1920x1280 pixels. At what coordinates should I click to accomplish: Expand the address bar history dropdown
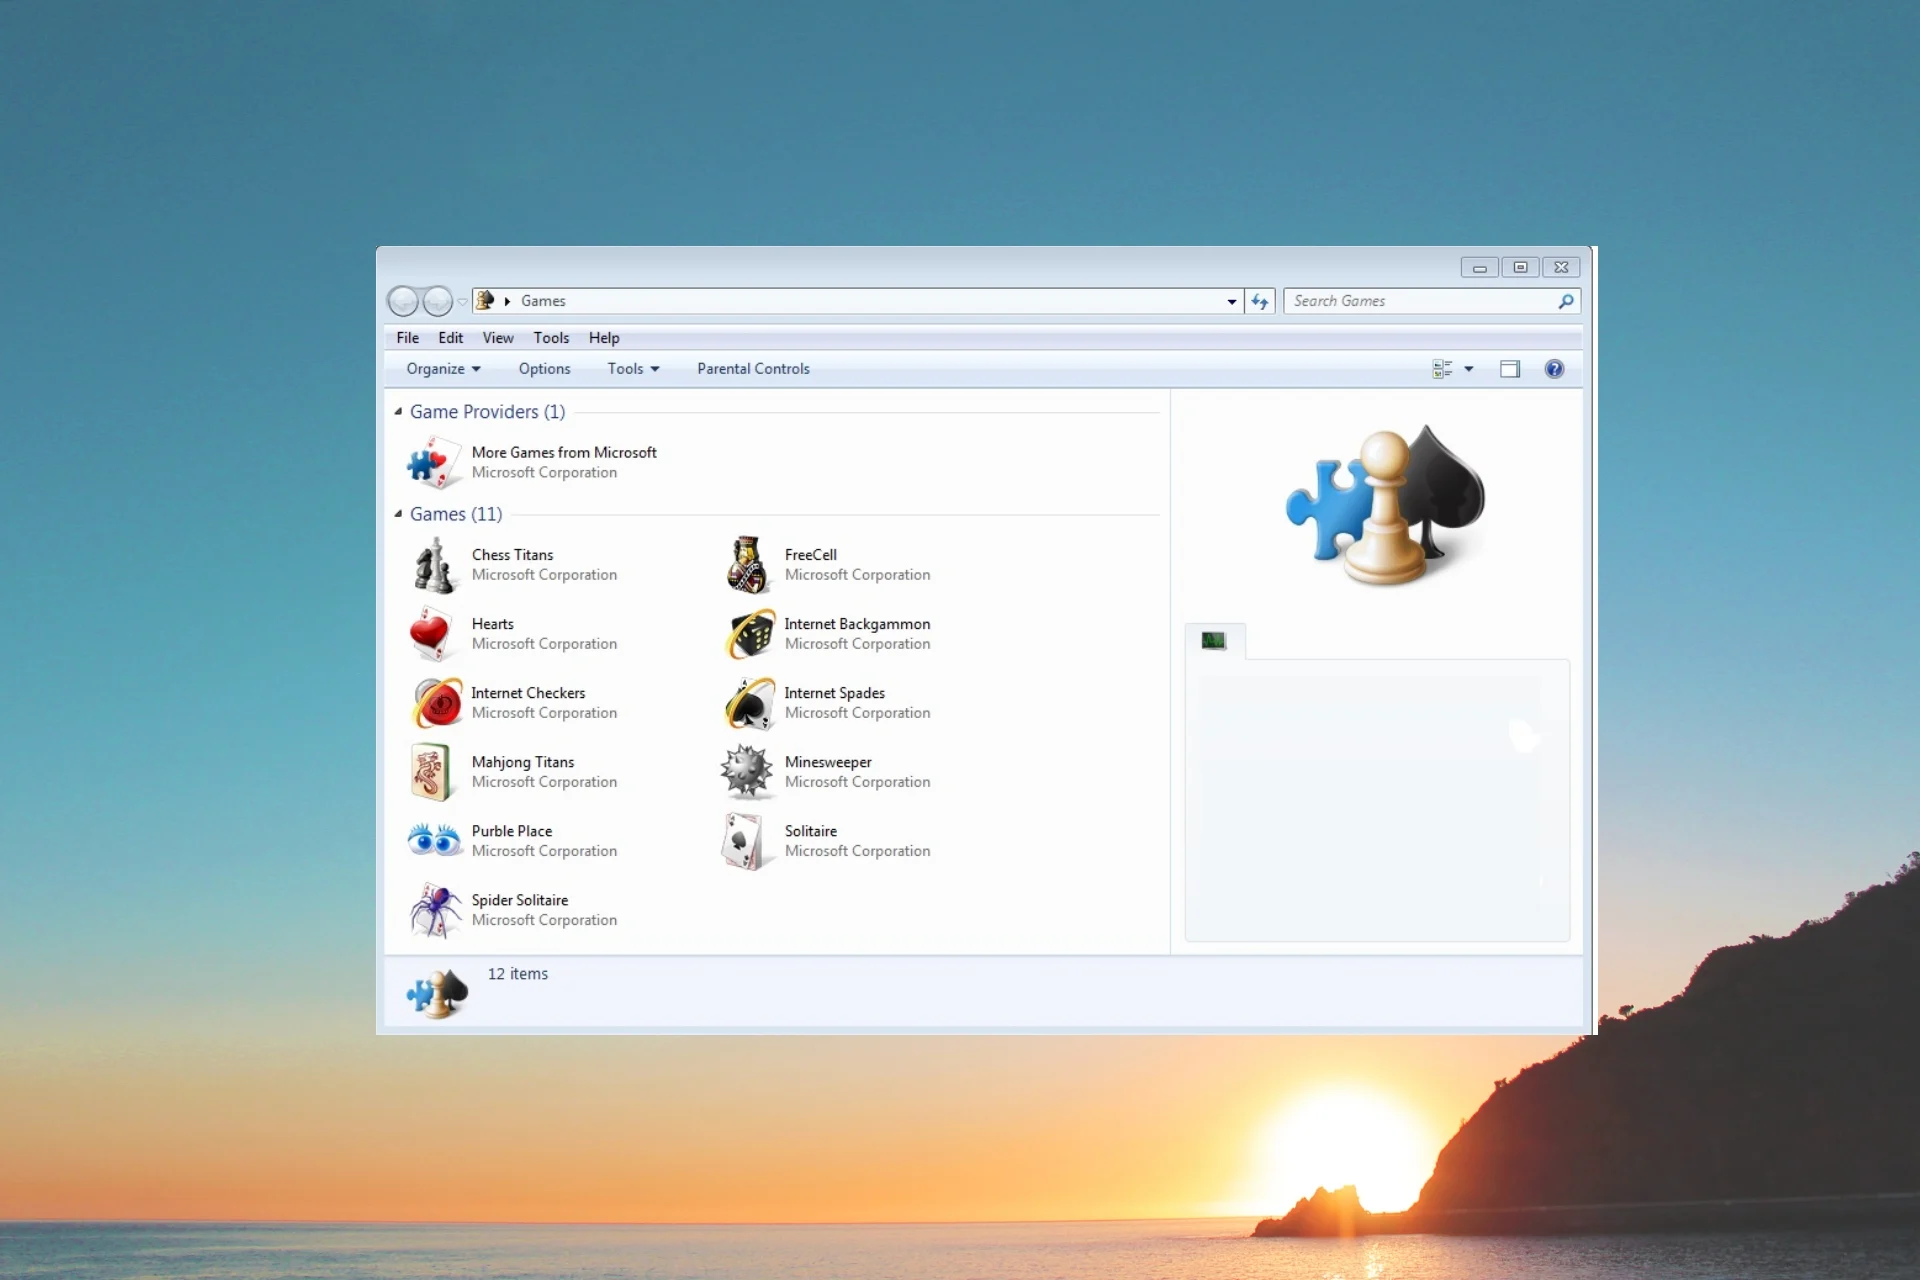click(x=1232, y=301)
